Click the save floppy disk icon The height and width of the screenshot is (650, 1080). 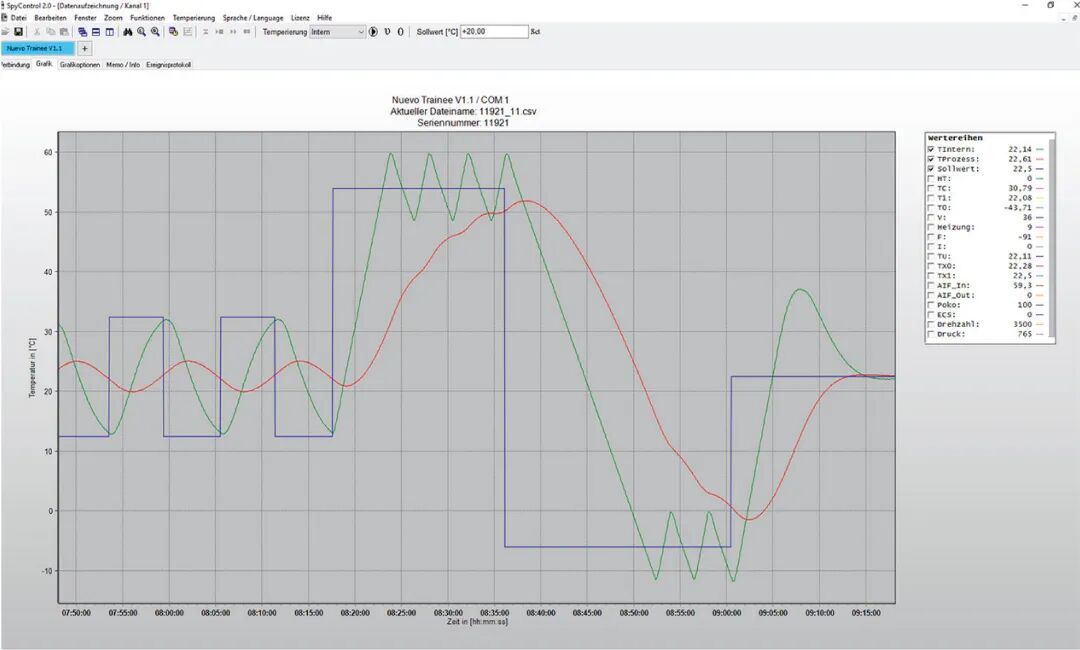pos(19,32)
